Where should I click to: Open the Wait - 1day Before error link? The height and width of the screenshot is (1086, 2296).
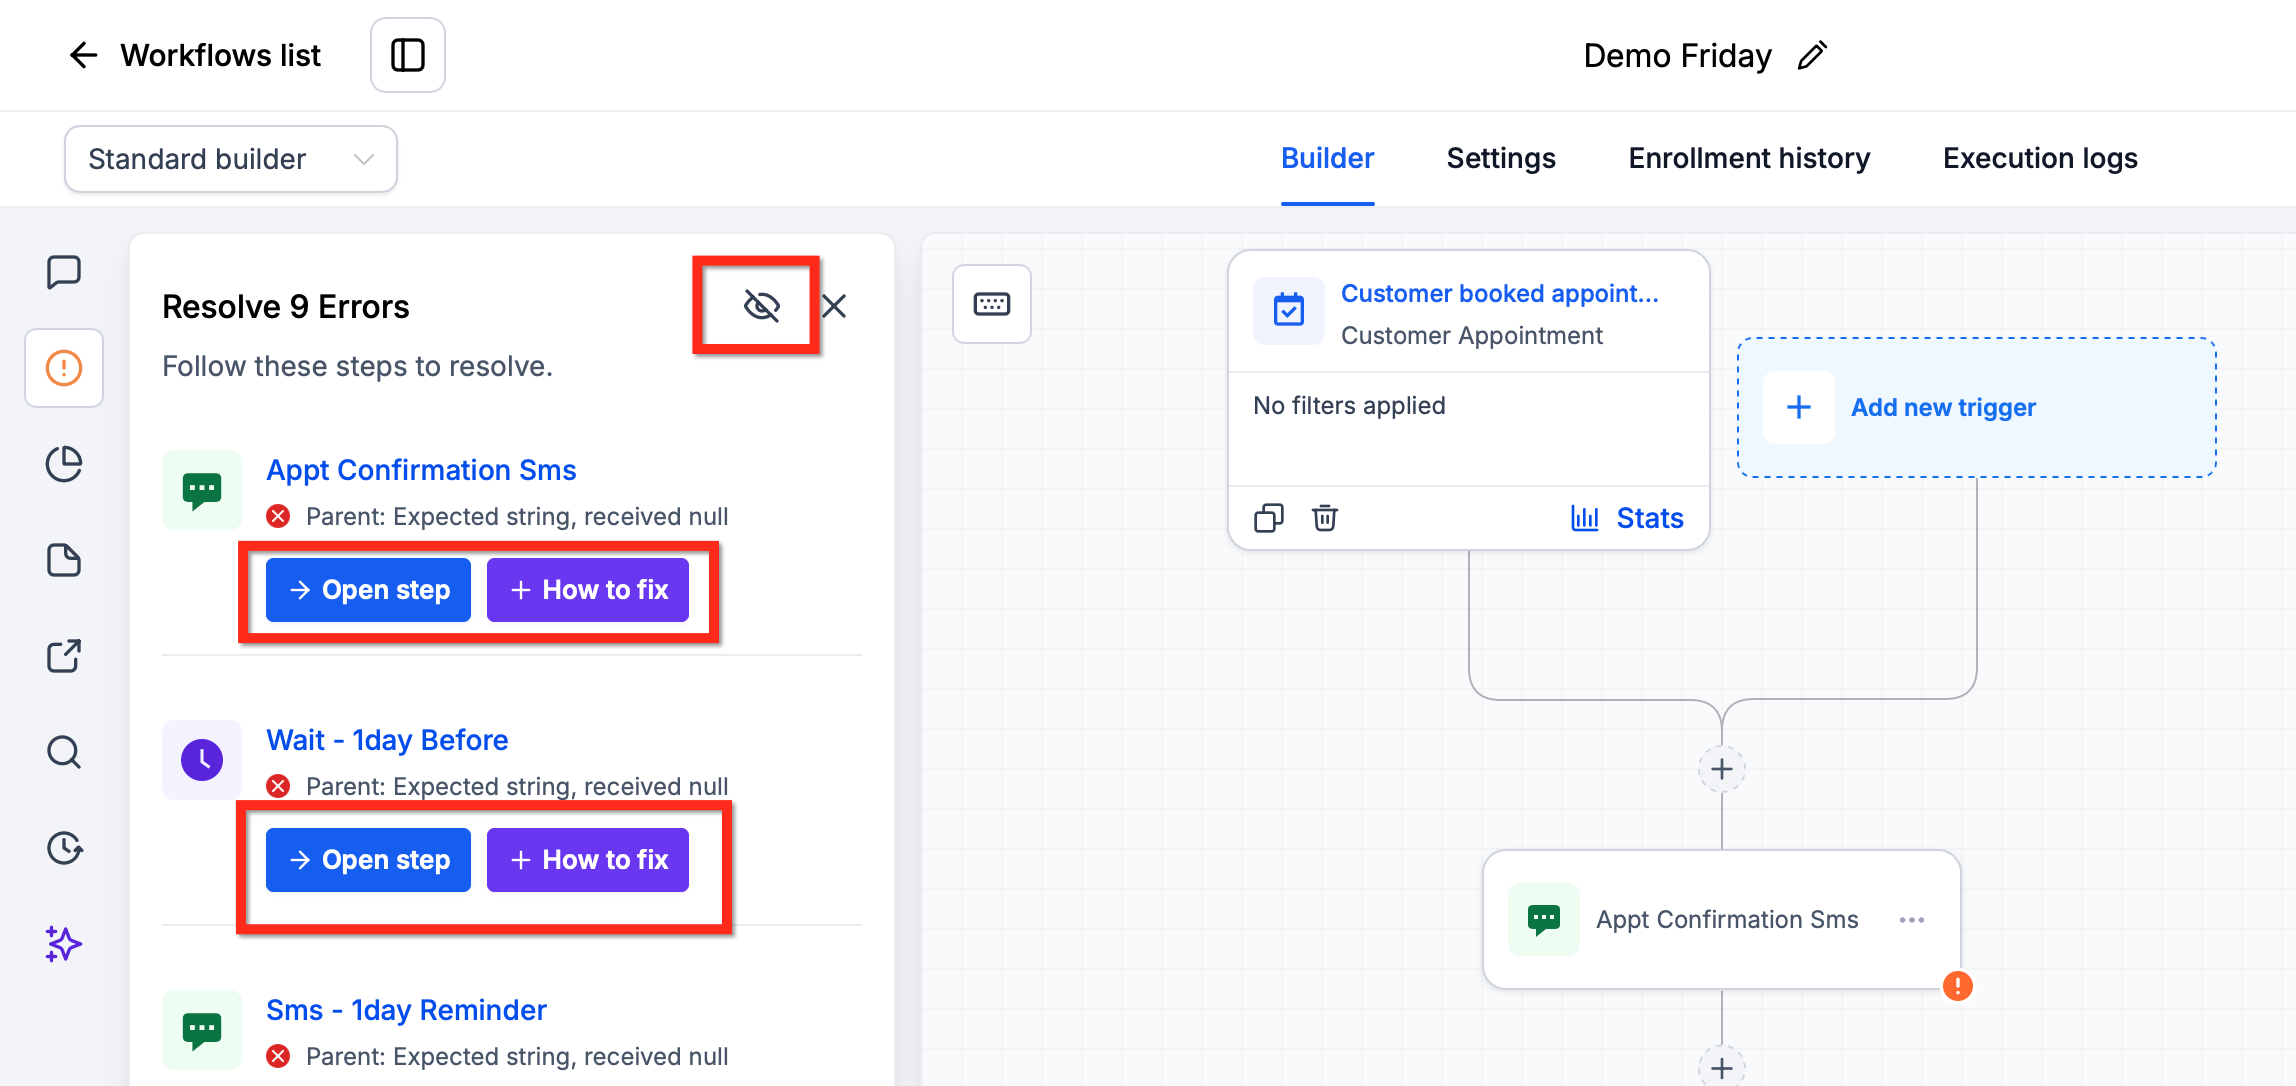(x=387, y=740)
